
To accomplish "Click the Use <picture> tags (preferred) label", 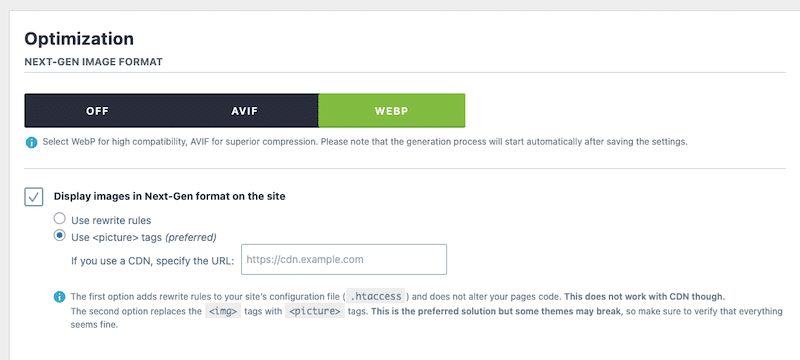I will coord(144,237).
